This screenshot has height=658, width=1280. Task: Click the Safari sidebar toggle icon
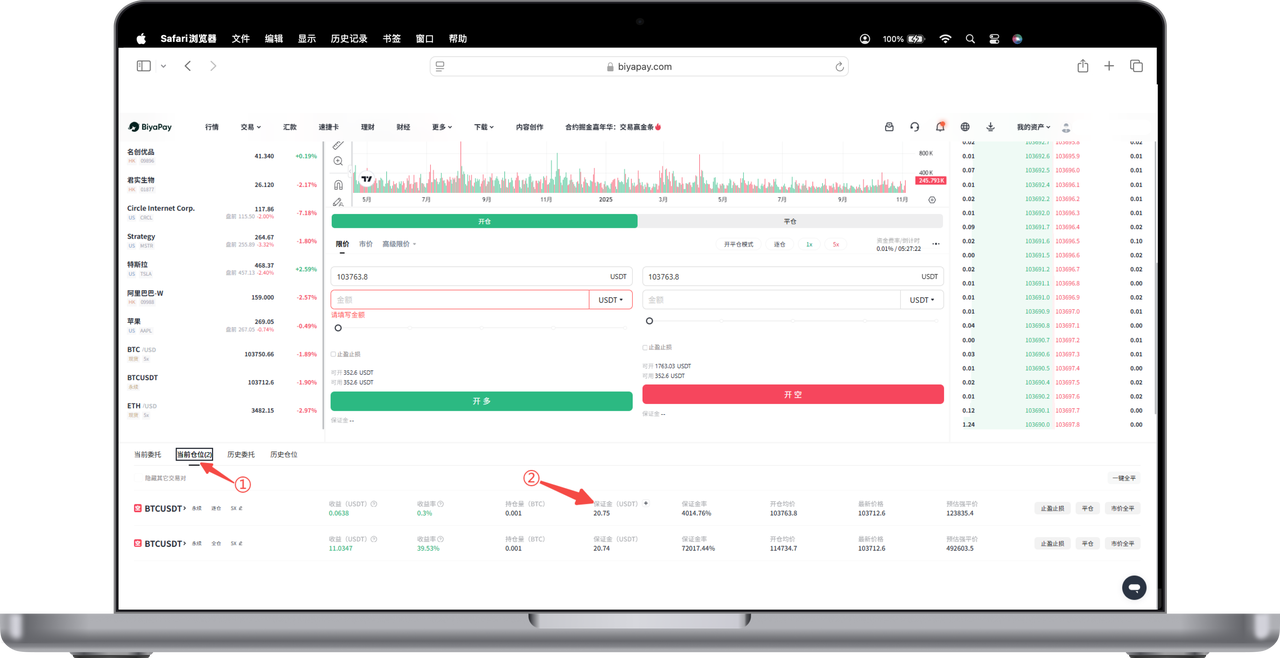tap(144, 66)
